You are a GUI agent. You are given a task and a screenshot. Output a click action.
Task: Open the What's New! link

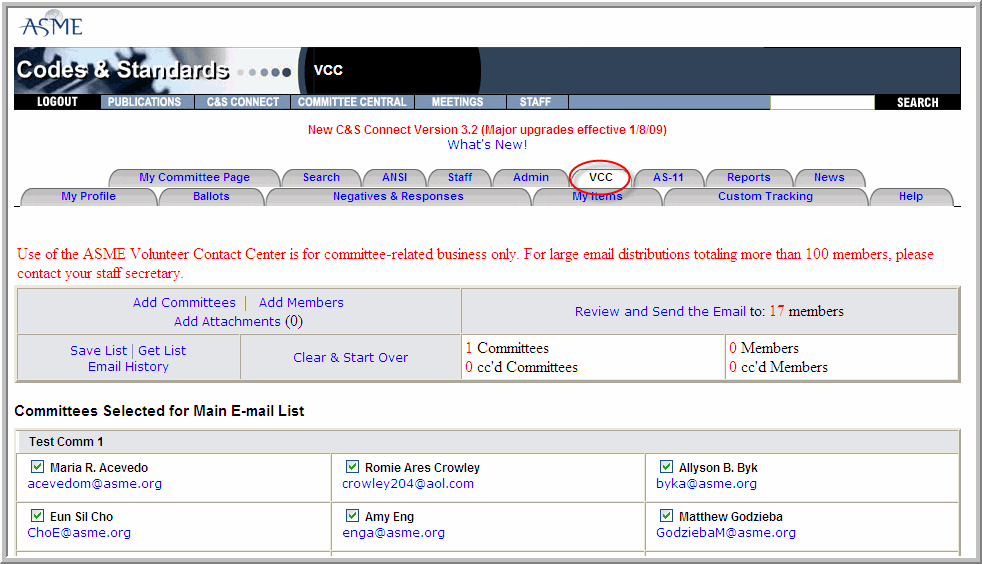click(487, 145)
